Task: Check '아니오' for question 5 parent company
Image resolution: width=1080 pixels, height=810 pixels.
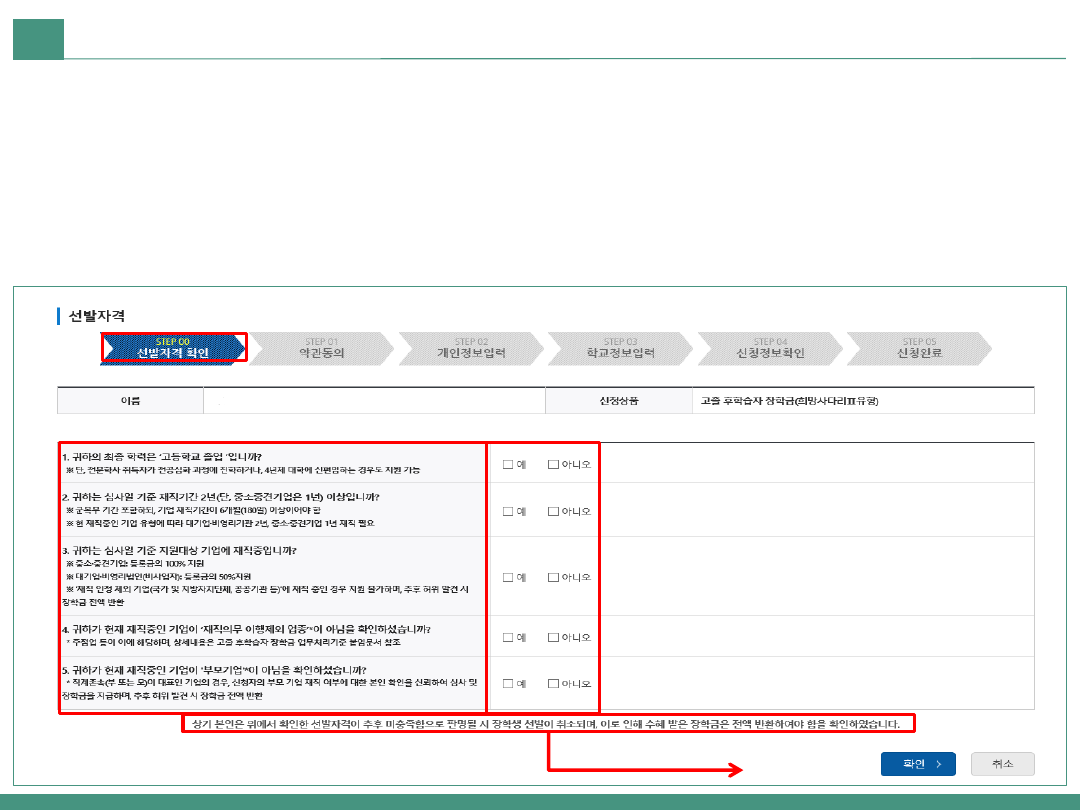Action: point(553,684)
